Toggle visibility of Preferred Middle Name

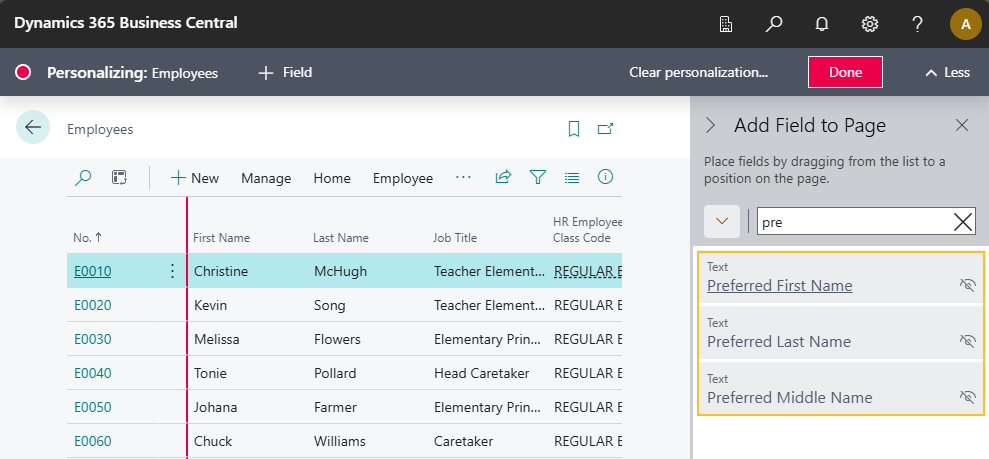[967, 397]
